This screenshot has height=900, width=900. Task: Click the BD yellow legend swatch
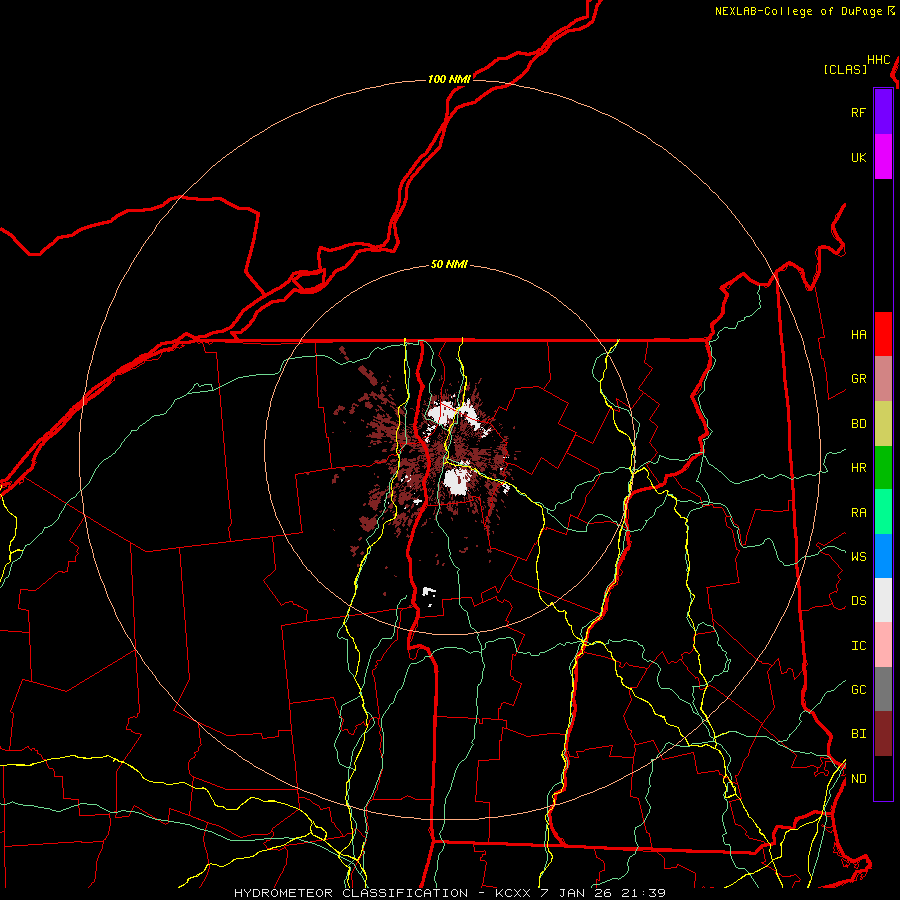(x=883, y=423)
